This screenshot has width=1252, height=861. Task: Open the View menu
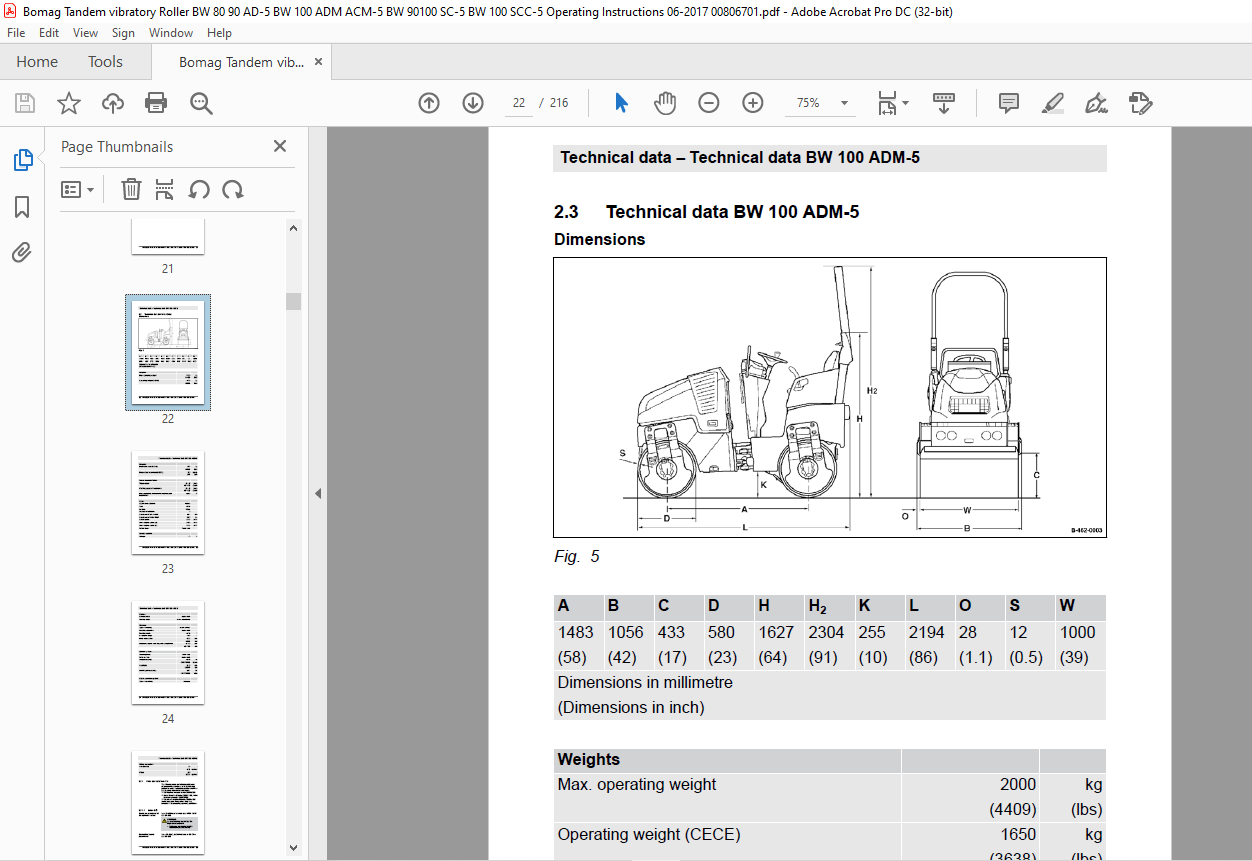tap(86, 33)
